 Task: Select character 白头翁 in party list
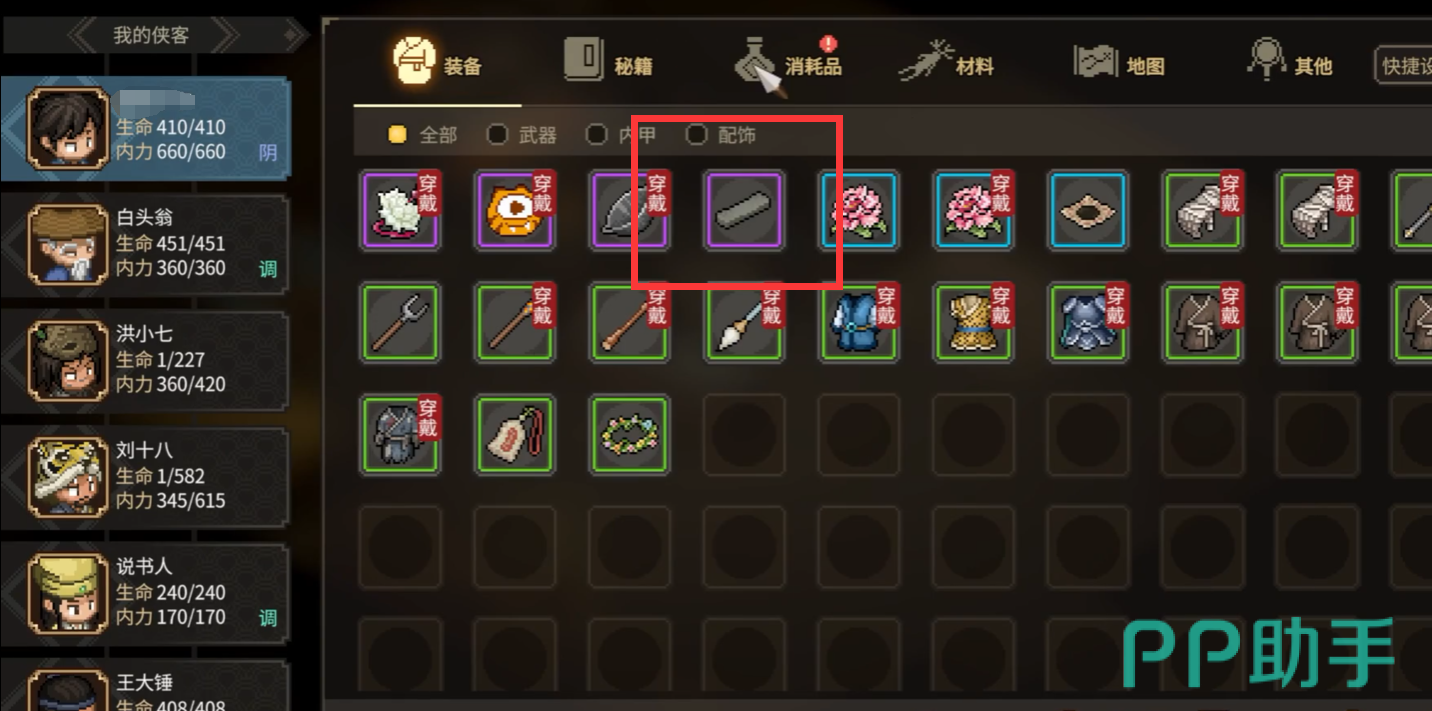146,242
